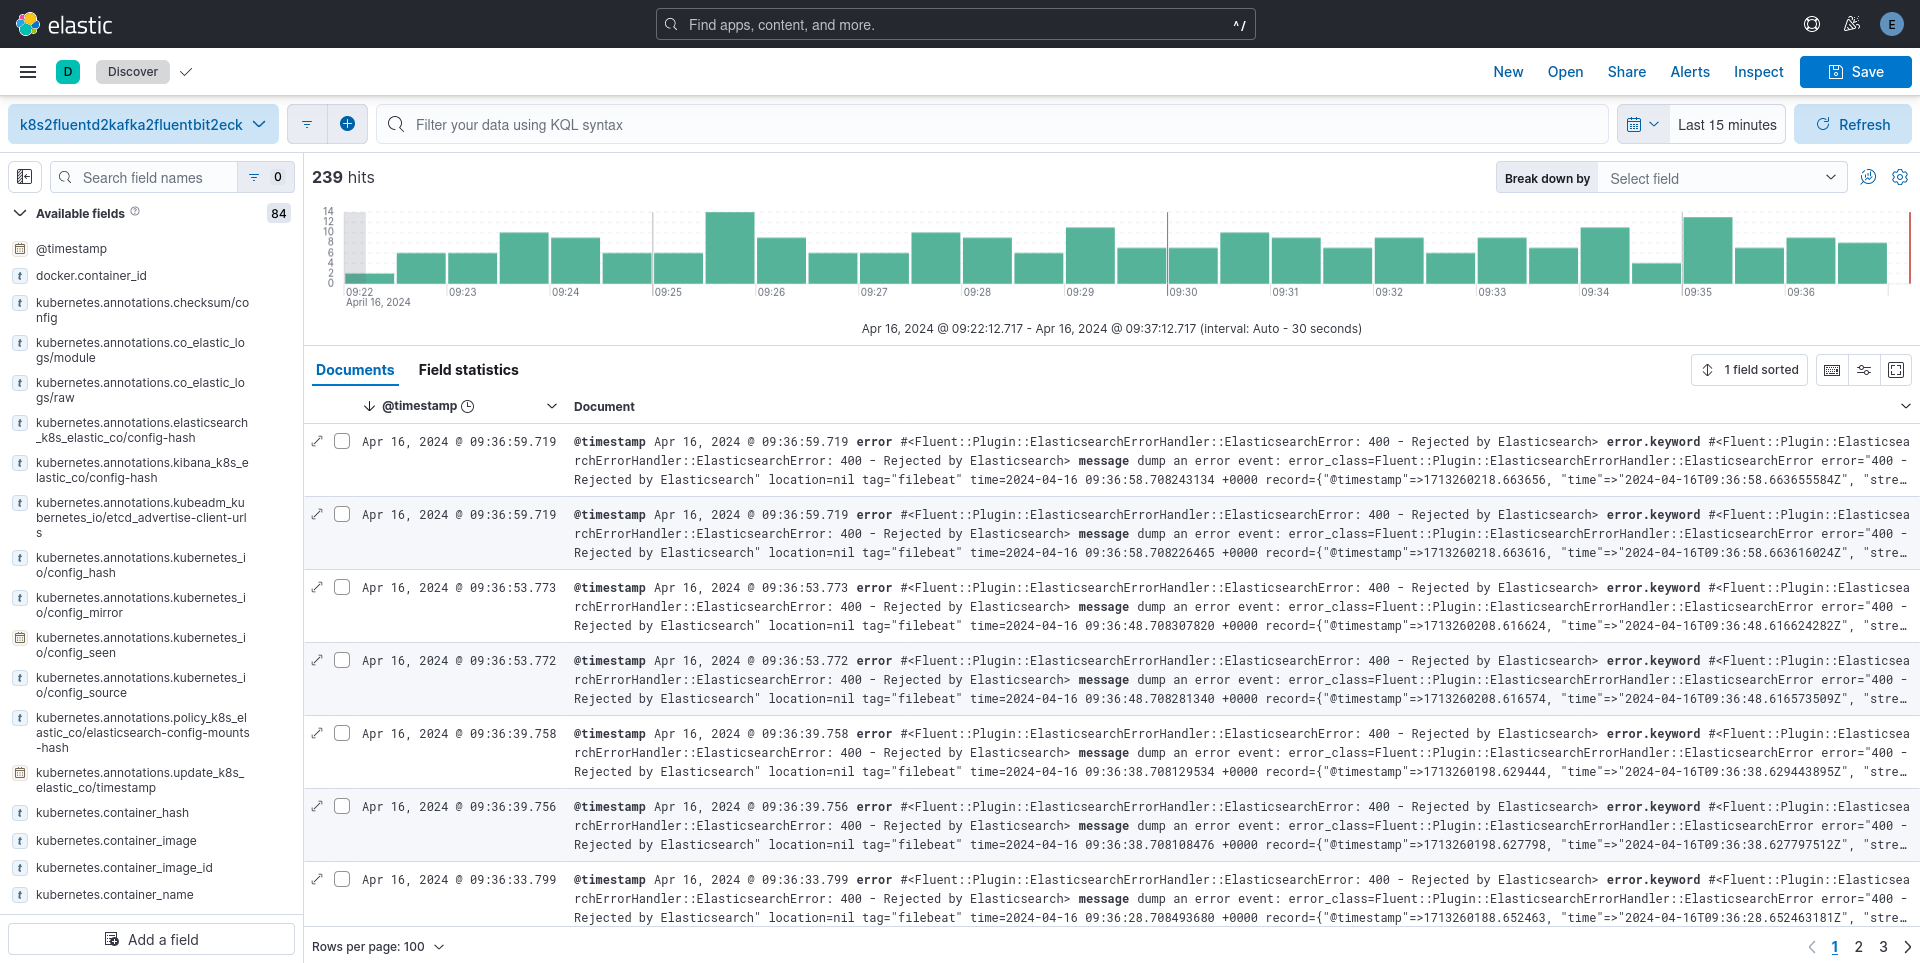Open the date quick menu calendar dropdown
This screenshot has height=963, width=1920.
pyautogui.click(x=1643, y=124)
